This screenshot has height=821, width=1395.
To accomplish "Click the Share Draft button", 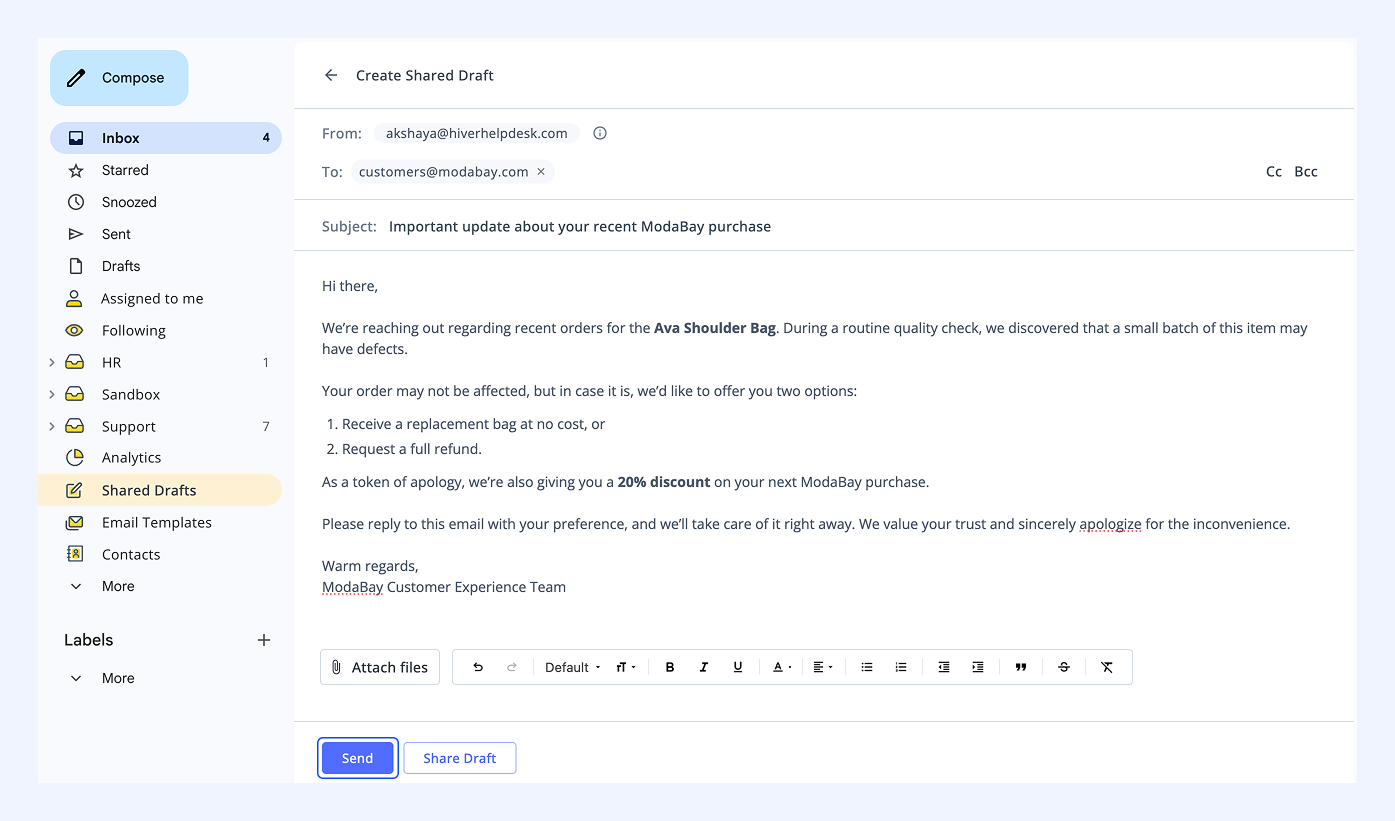I will tap(459, 758).
